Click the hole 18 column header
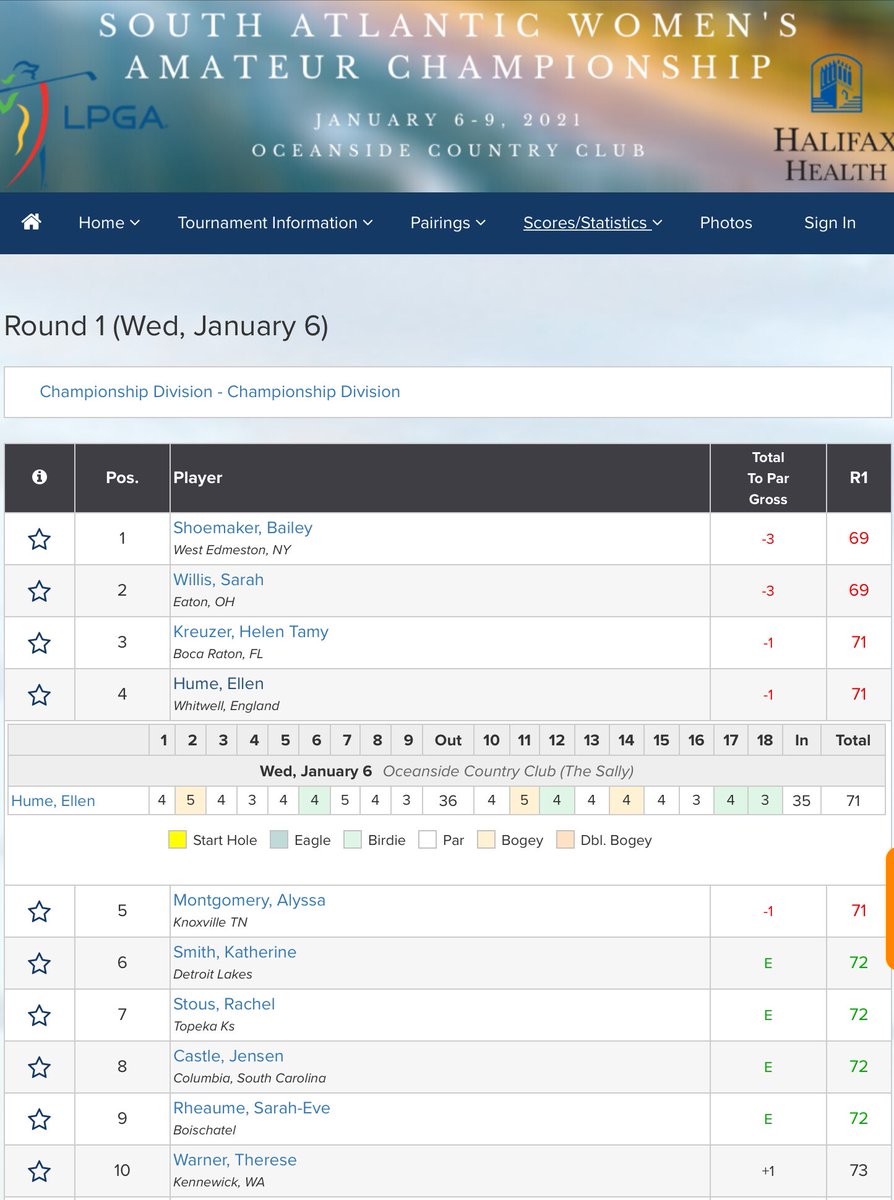The height and width of the screenshot is (1200, 894). click(x=765, y=740)
